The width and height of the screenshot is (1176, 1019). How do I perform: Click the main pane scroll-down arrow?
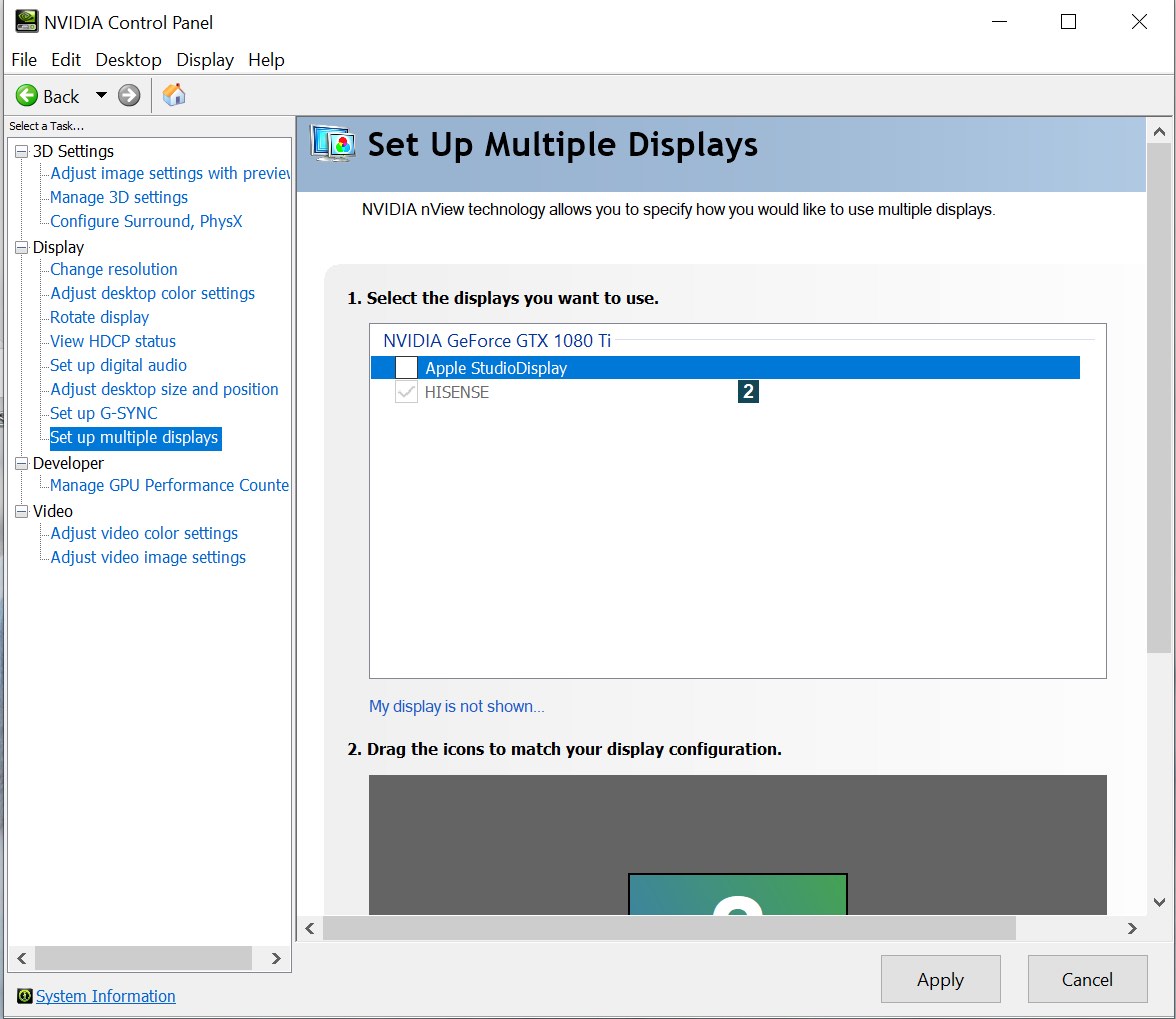1160,902
